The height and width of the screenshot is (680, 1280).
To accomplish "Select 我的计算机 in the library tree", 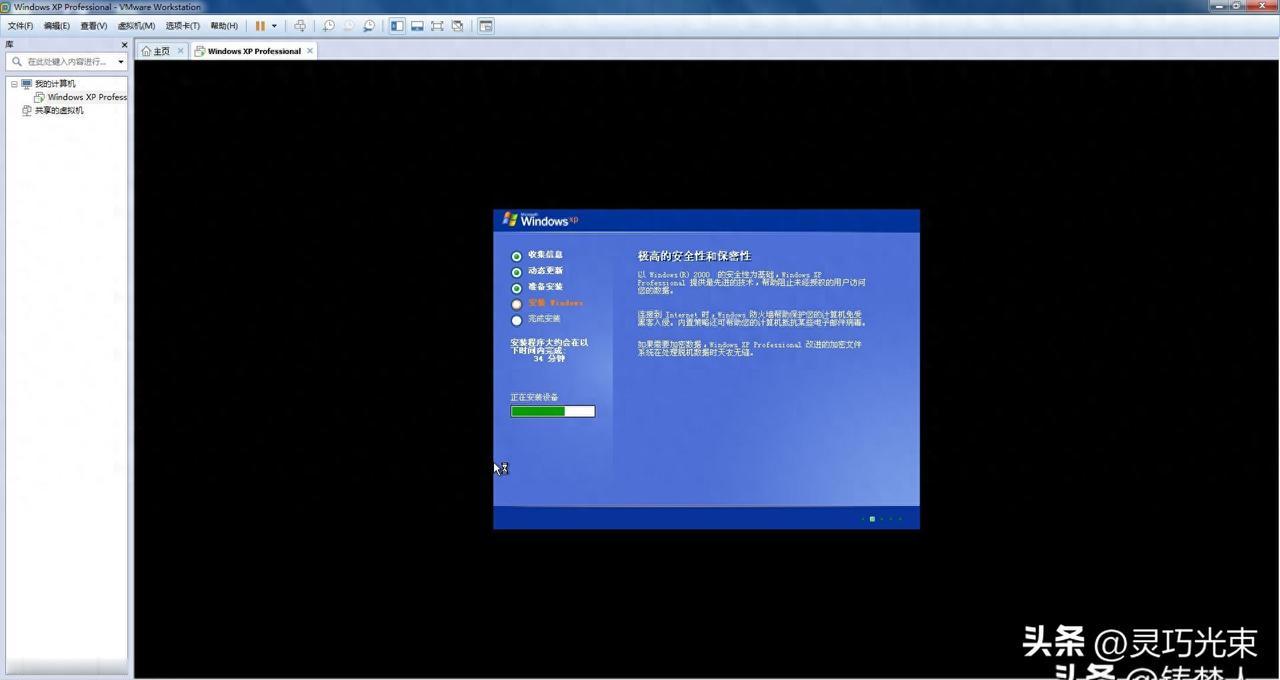I will [55, 84].
